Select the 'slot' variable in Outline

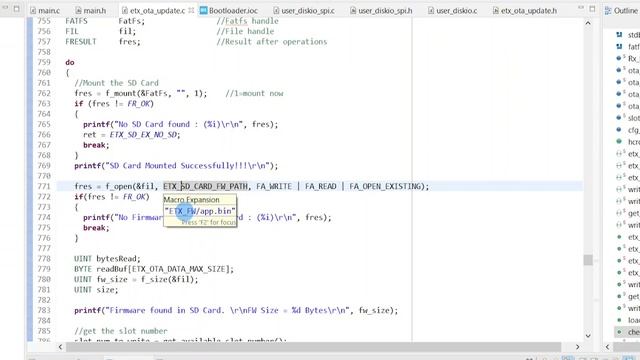(628, 118)
